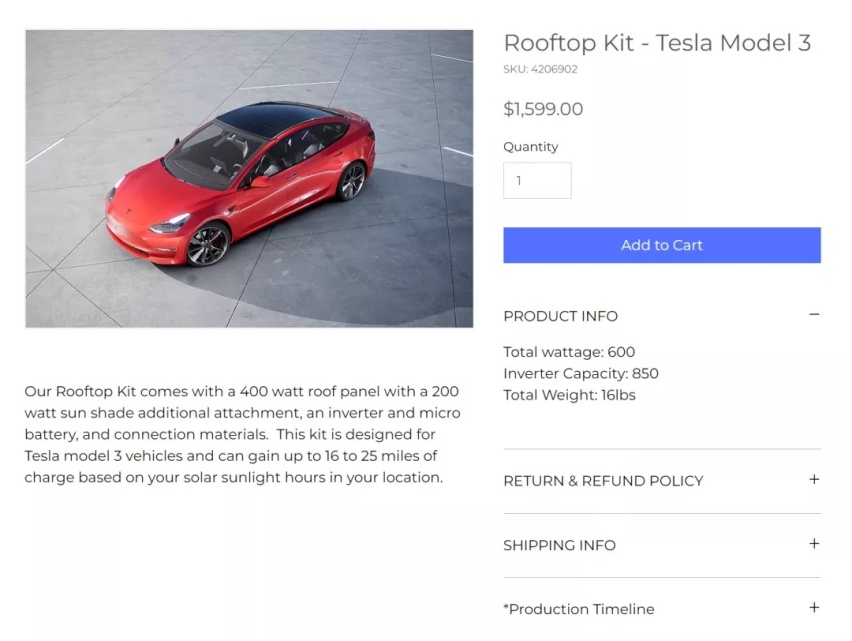Collapse the PRODUCT INFO section heading
This screenshot has height=641, width=852.
click(x=560, y=316)
